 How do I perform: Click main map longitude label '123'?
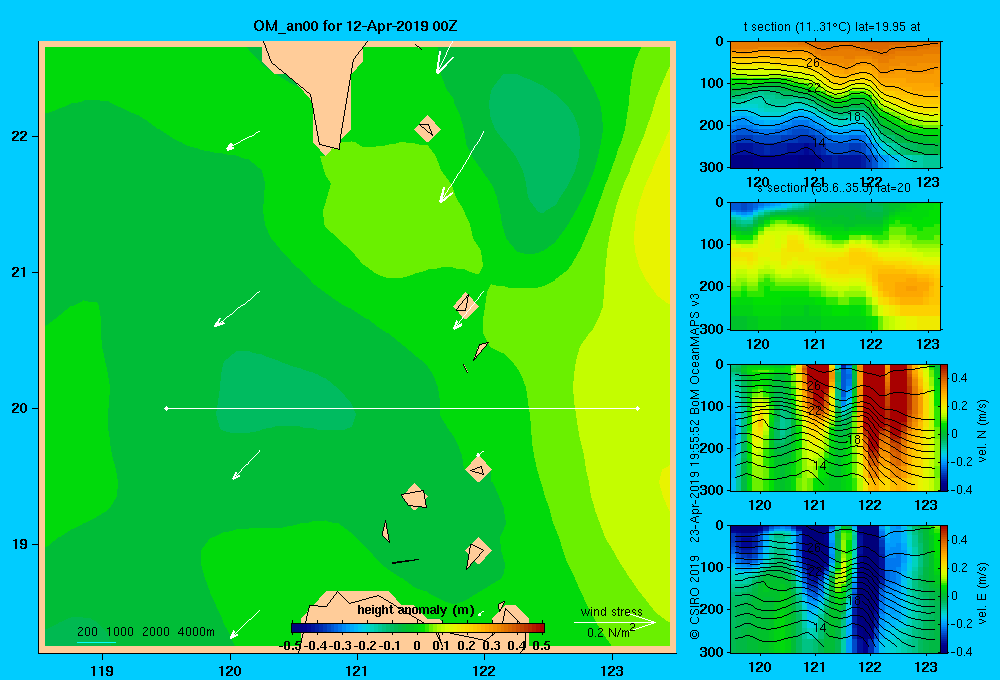click(x=612, y=670)
